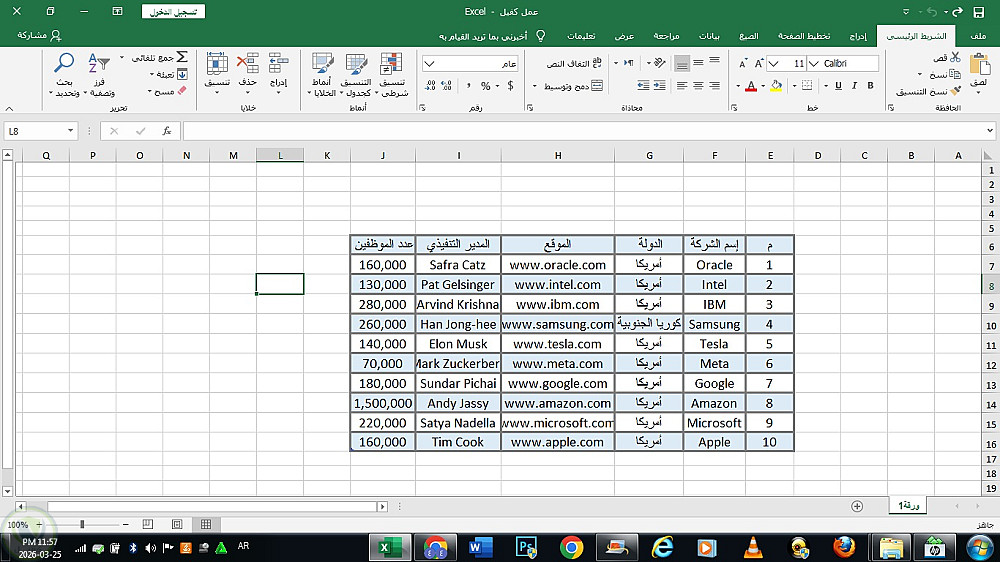
Task: Increase font size with the larger A
Action: [758, 63]
